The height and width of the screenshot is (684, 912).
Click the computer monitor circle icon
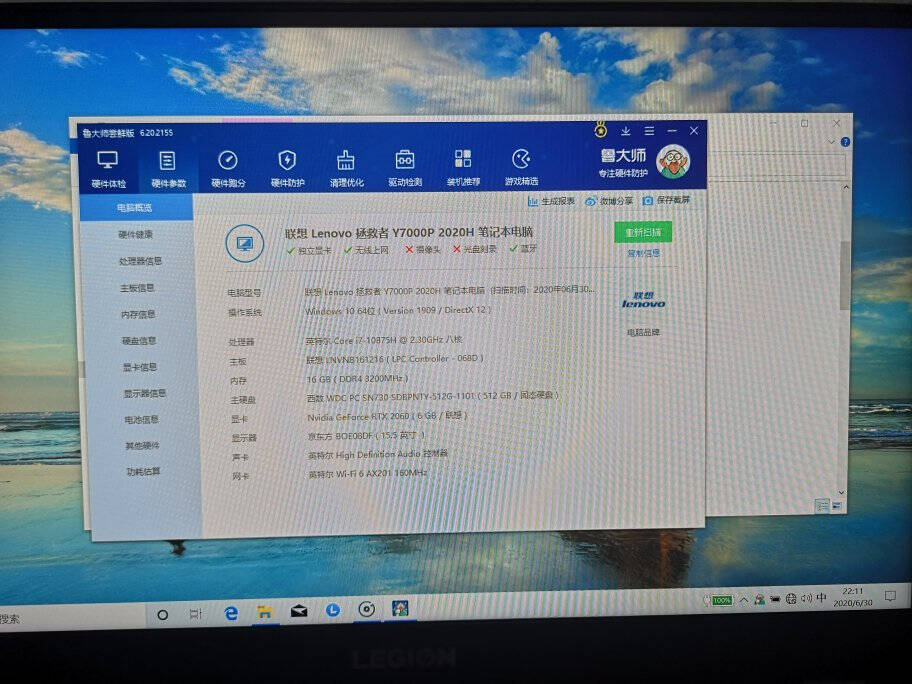245,243
